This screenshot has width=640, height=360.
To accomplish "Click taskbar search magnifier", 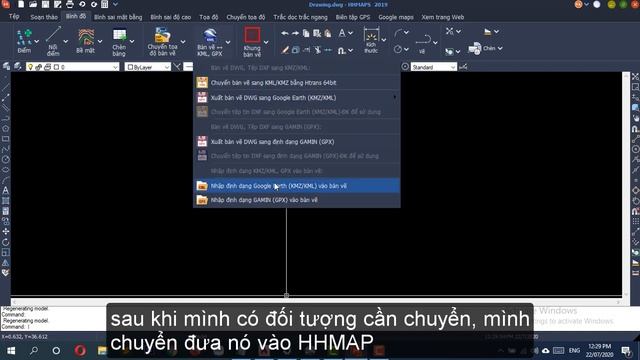I will [34, 350].
